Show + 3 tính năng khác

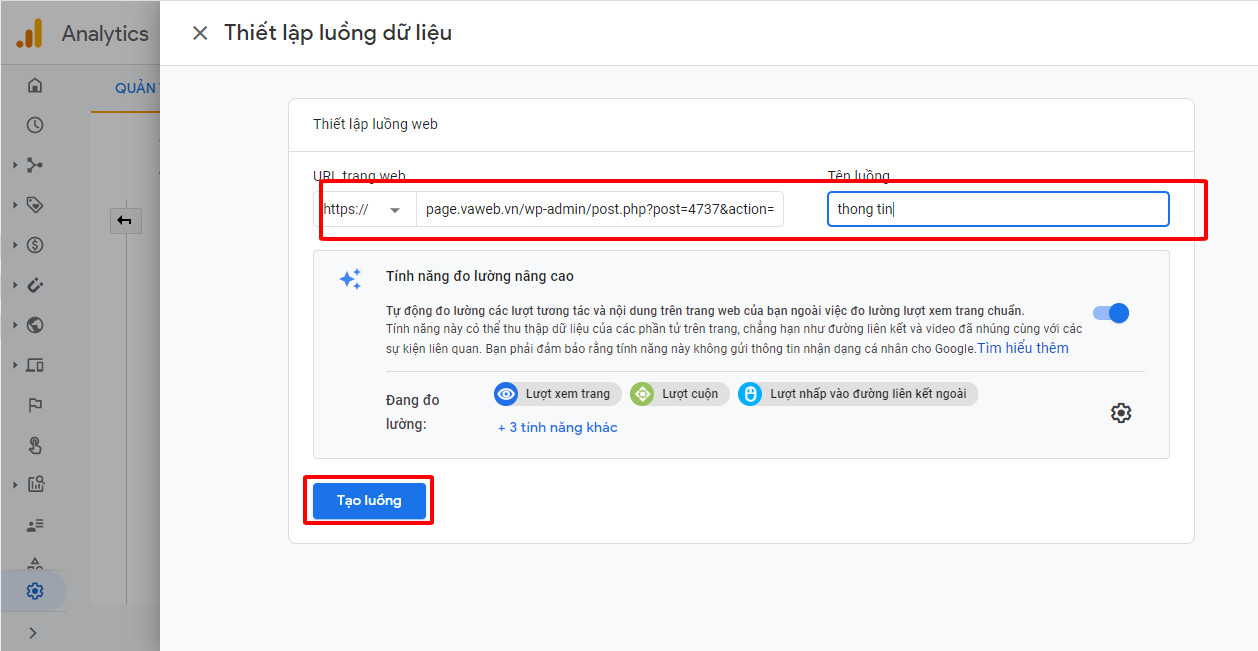(557, 427)
